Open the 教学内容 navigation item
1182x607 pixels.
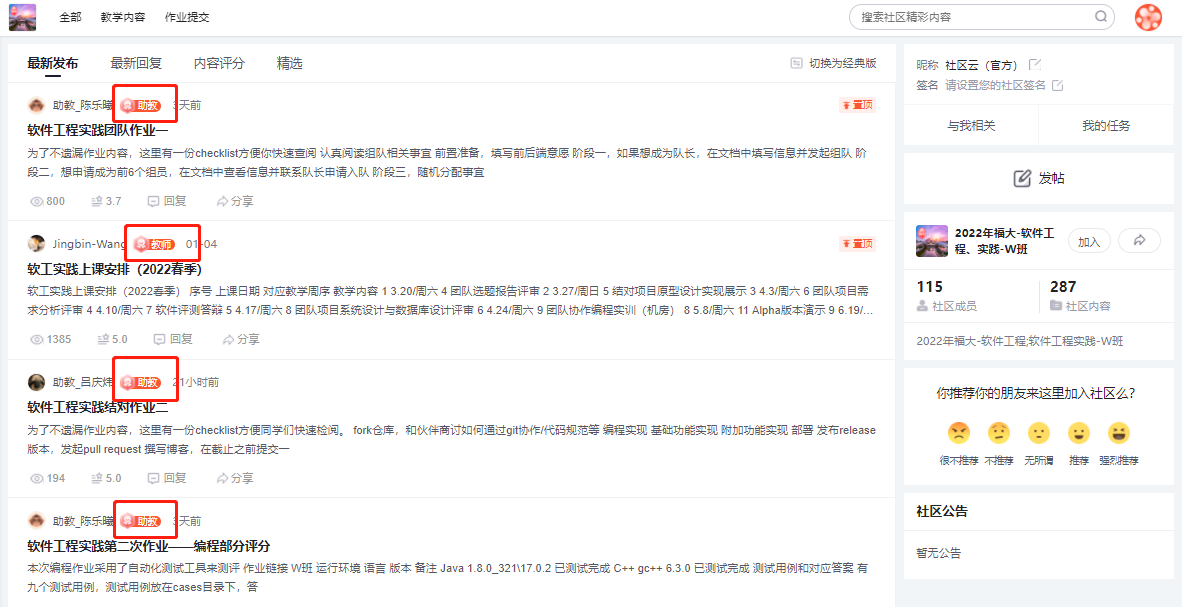coord(123,17)
